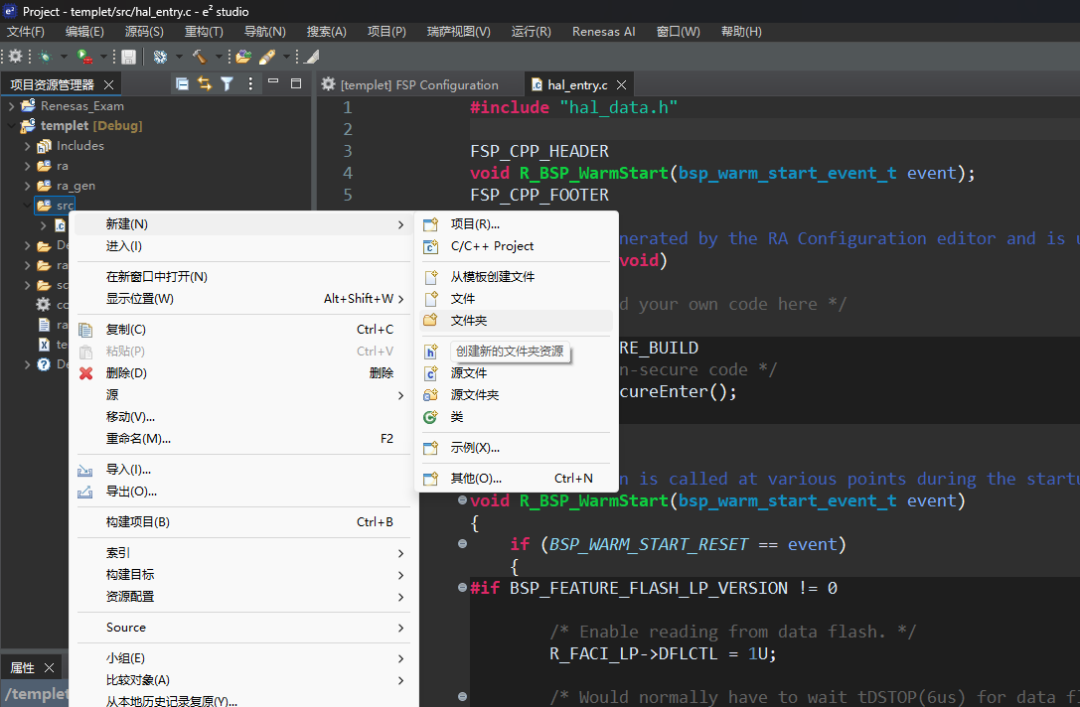Click the hammer Build icon
1080x707 pixels.
pyautogui.click(x=199, y=57)
